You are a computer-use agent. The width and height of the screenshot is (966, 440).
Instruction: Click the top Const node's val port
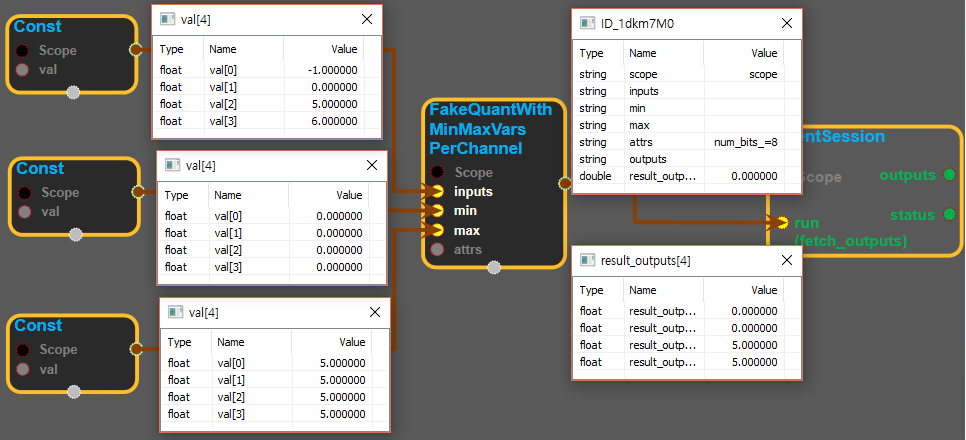click(x=23, y=69)
